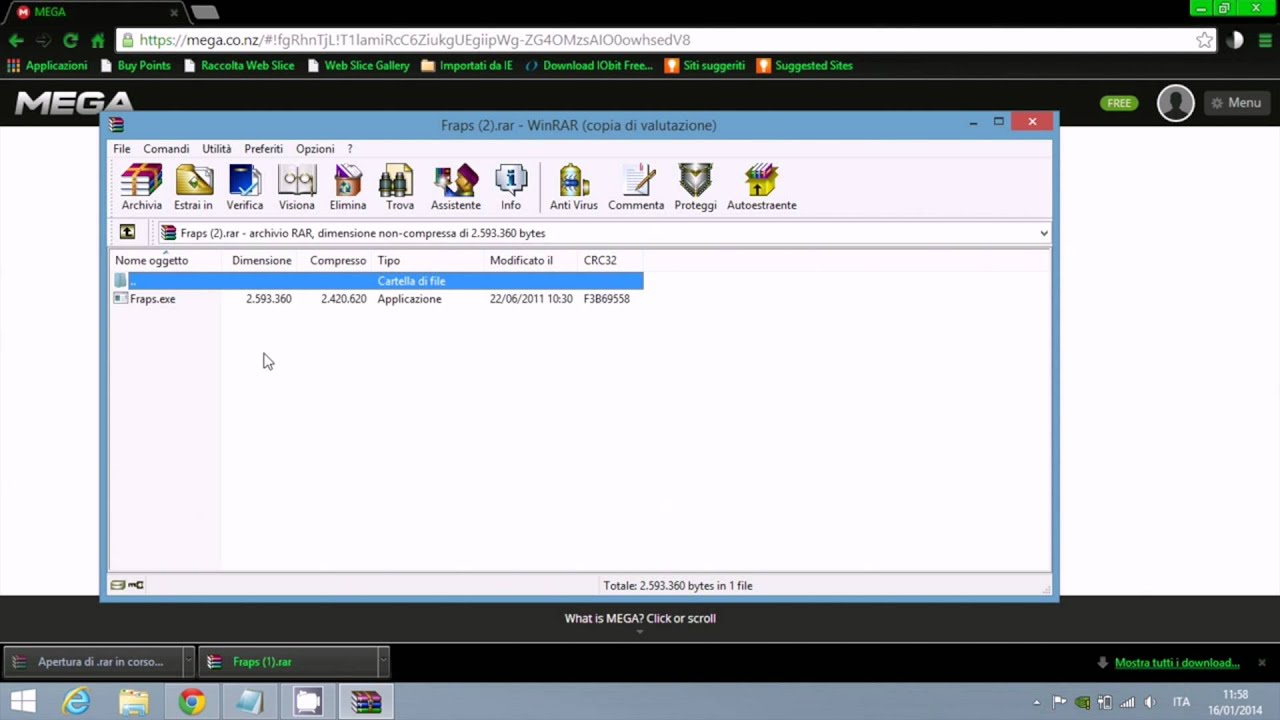Open the Trova search tool
This screenshot has height=720, width=1280.
399,188
